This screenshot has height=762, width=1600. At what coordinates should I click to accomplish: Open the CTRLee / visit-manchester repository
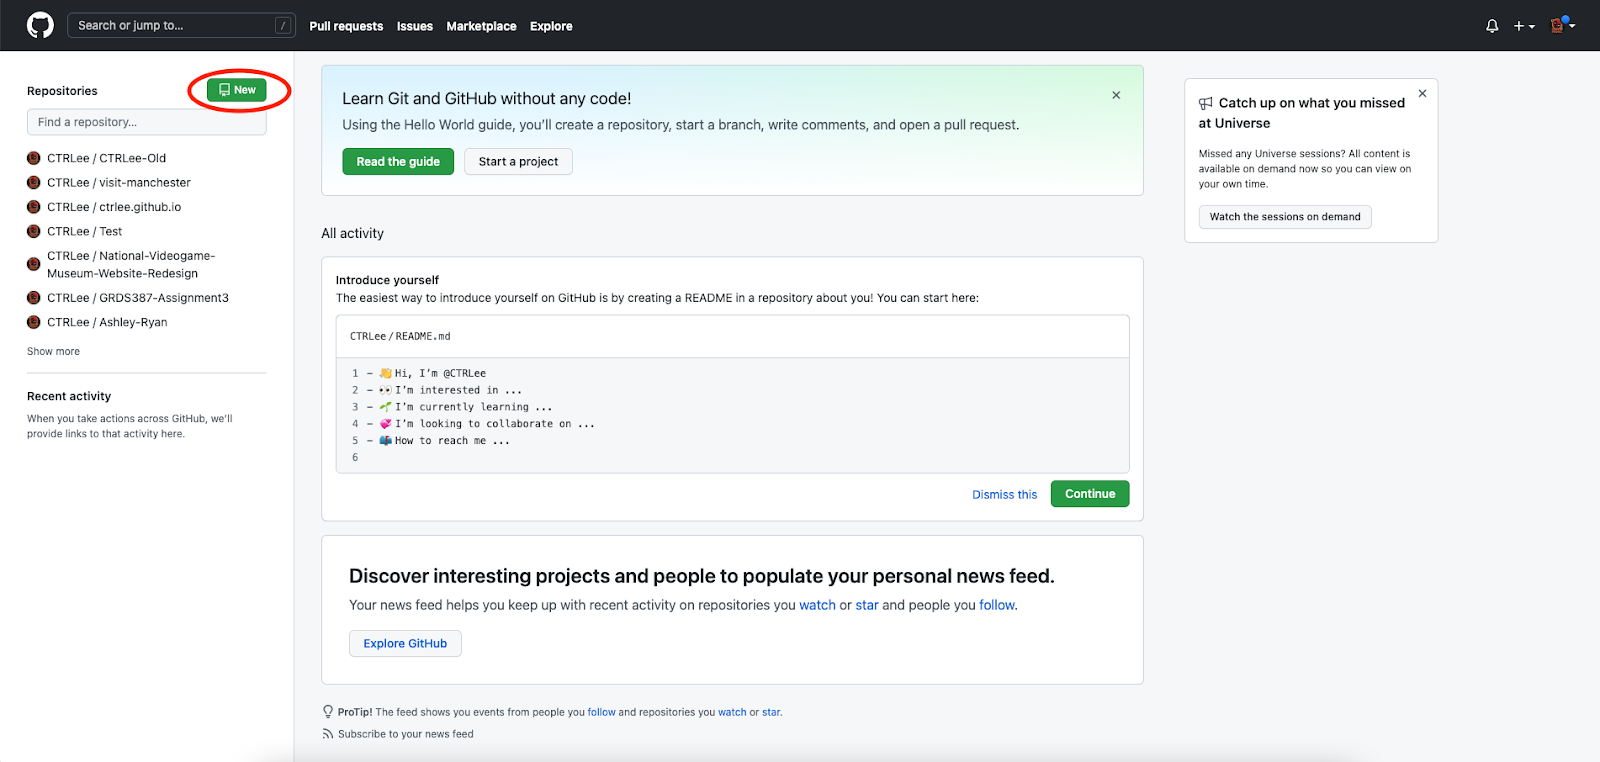[x=119, y=182]
